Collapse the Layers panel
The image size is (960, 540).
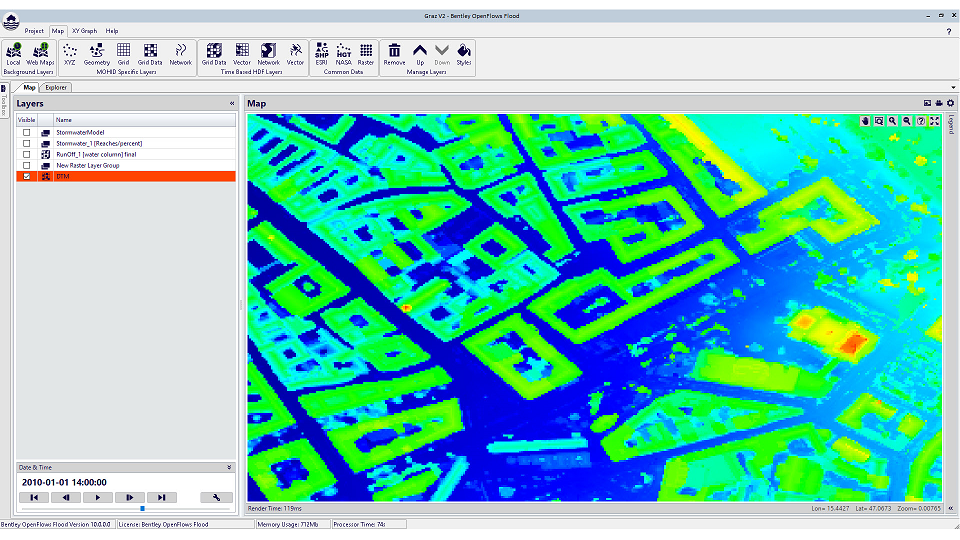point(232,103)
